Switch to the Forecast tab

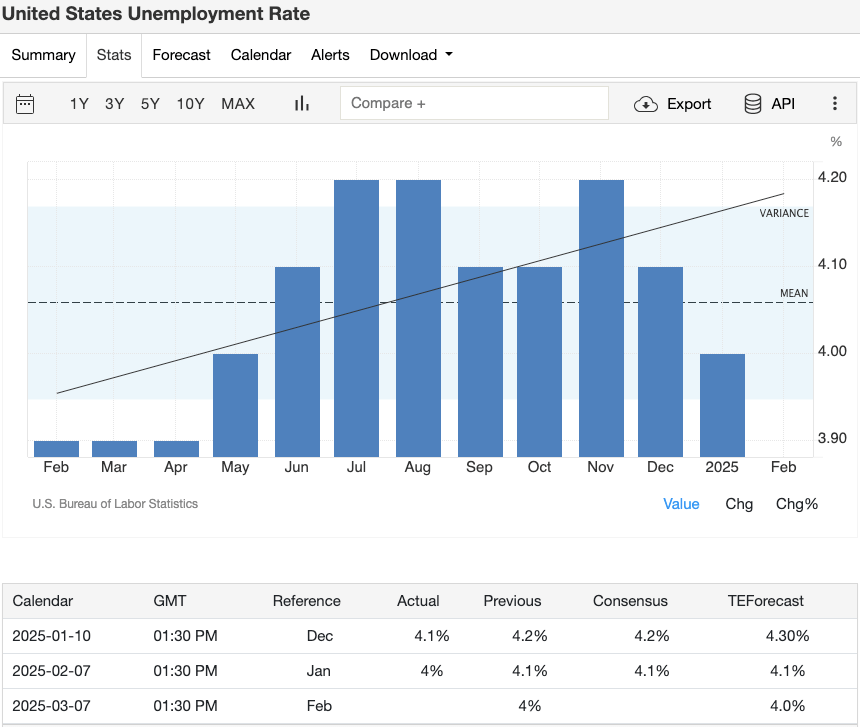[181, 55]
